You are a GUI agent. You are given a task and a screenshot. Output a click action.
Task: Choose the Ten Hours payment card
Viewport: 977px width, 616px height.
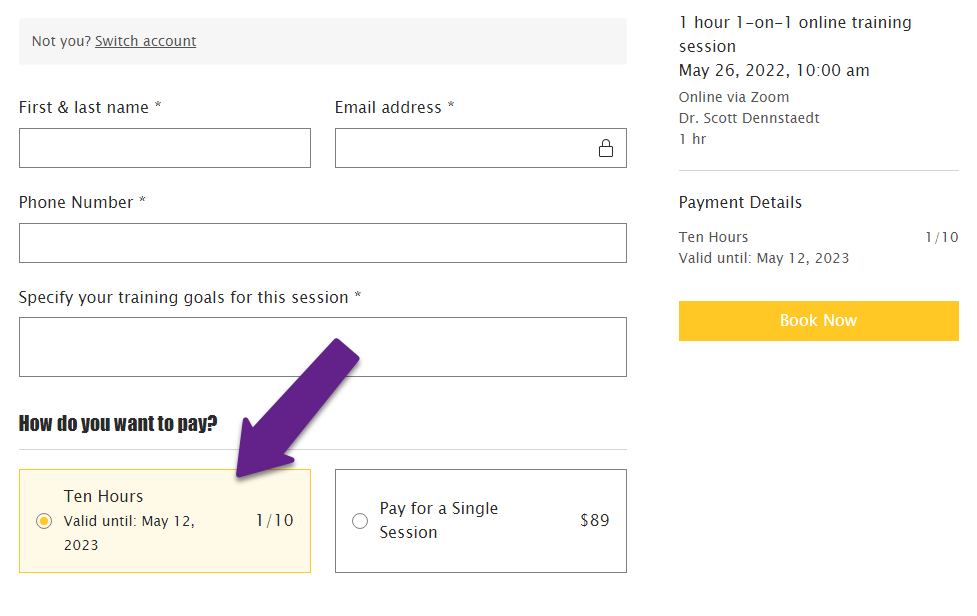tap(164, 521)
